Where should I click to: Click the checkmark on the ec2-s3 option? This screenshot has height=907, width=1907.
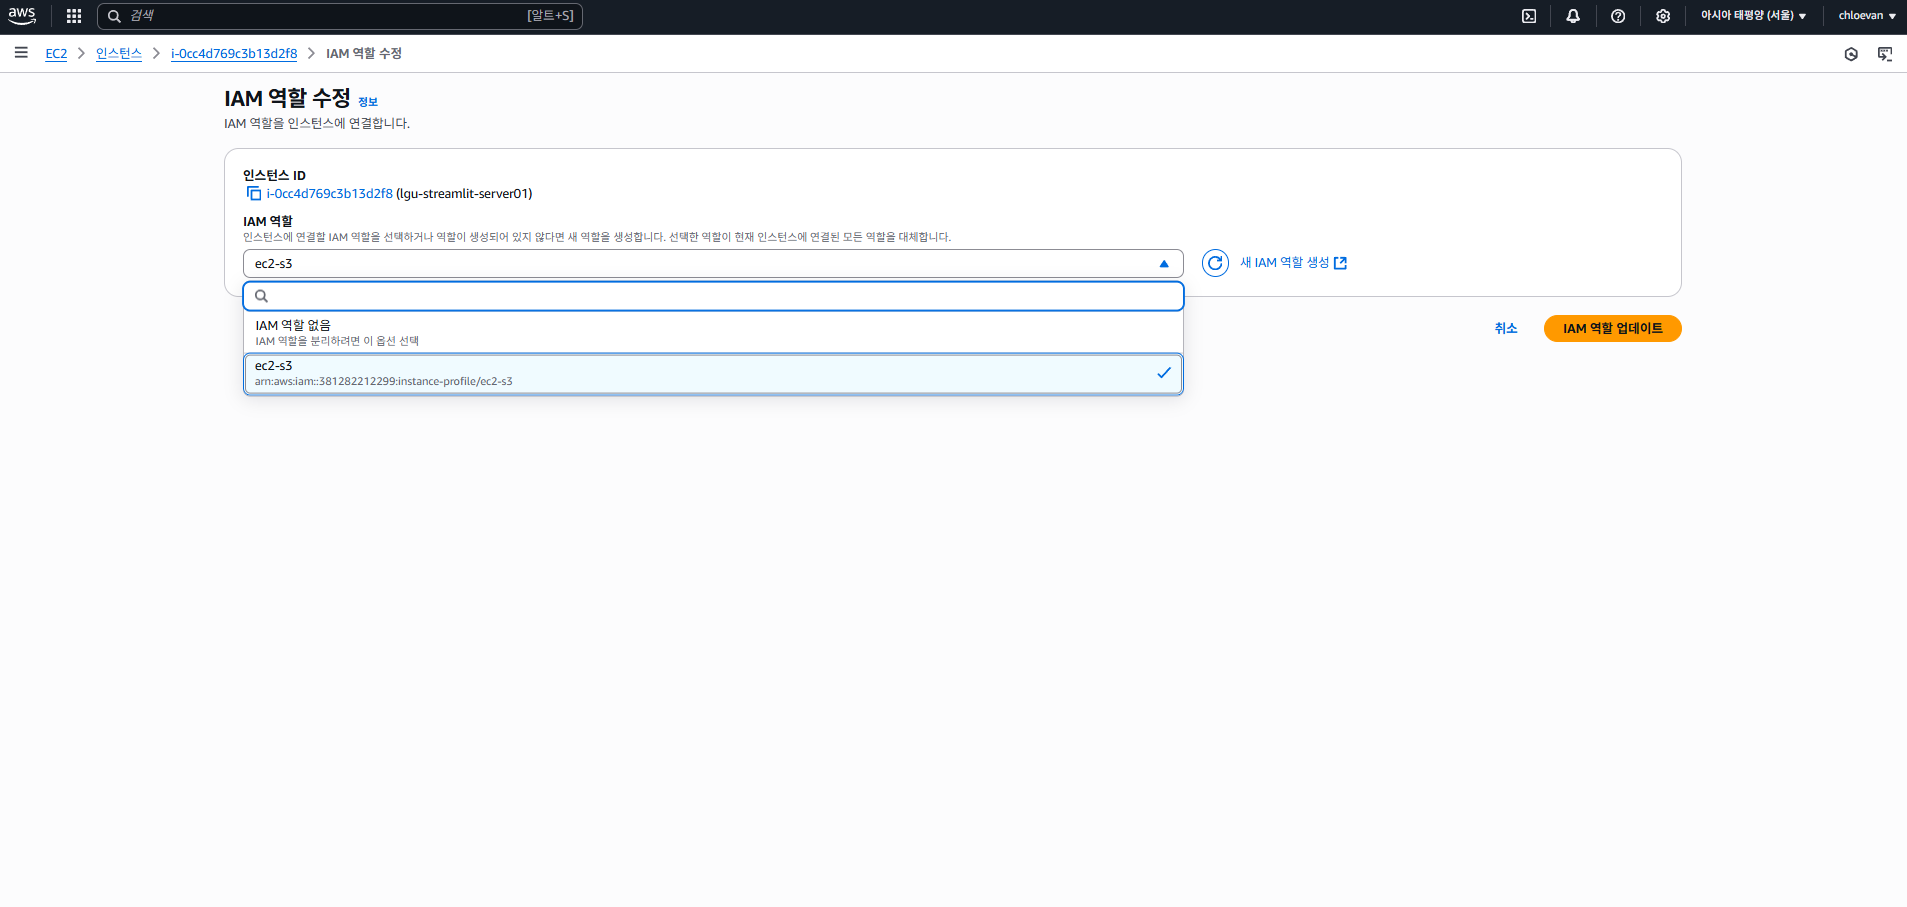[1164, 373]
